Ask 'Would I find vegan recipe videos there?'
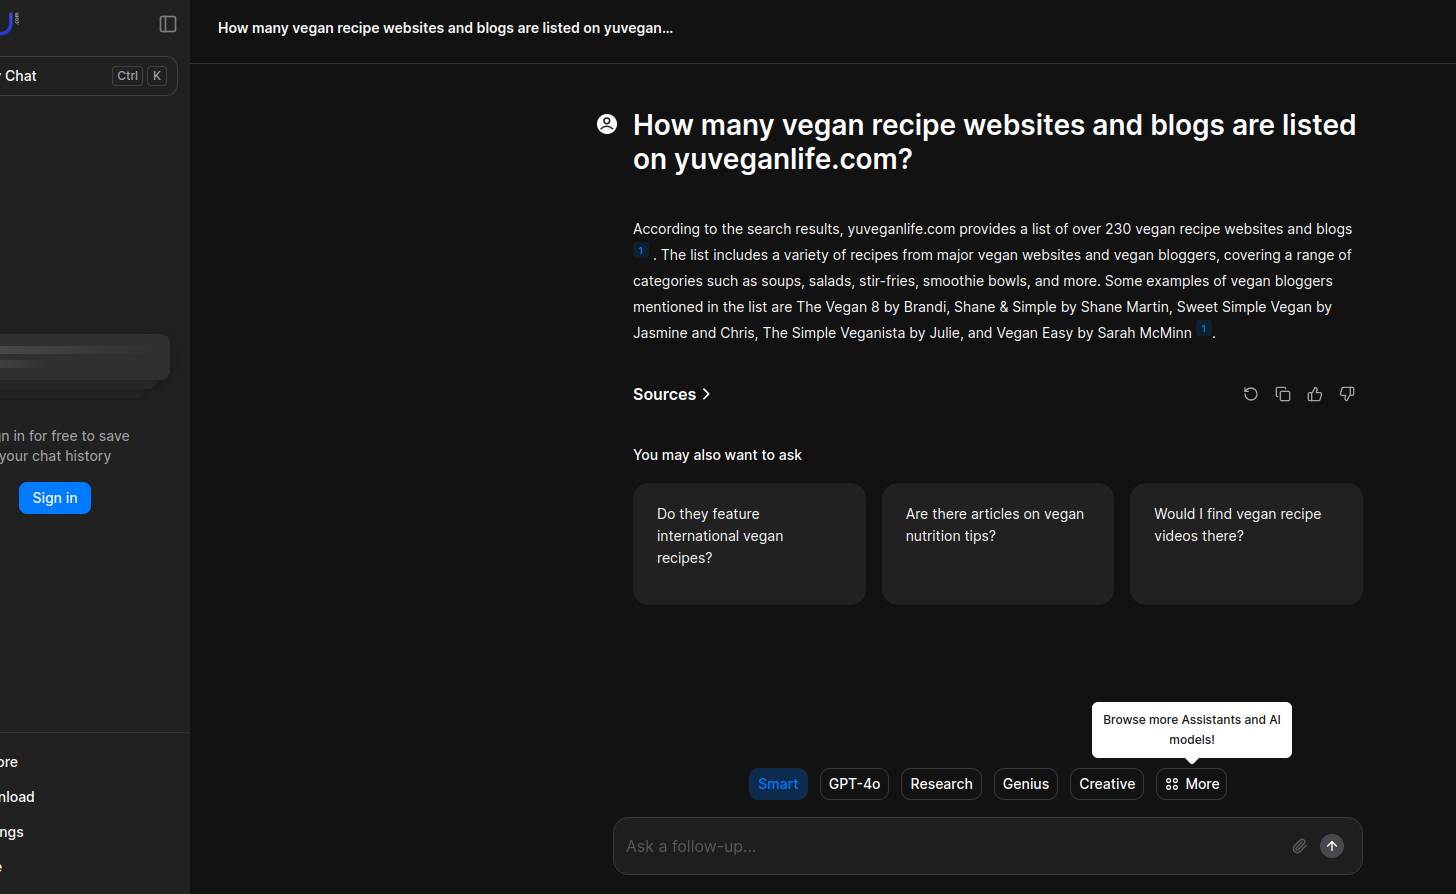The height and width of the screenshot is (894, 1456). click(x=1246, y=544)
